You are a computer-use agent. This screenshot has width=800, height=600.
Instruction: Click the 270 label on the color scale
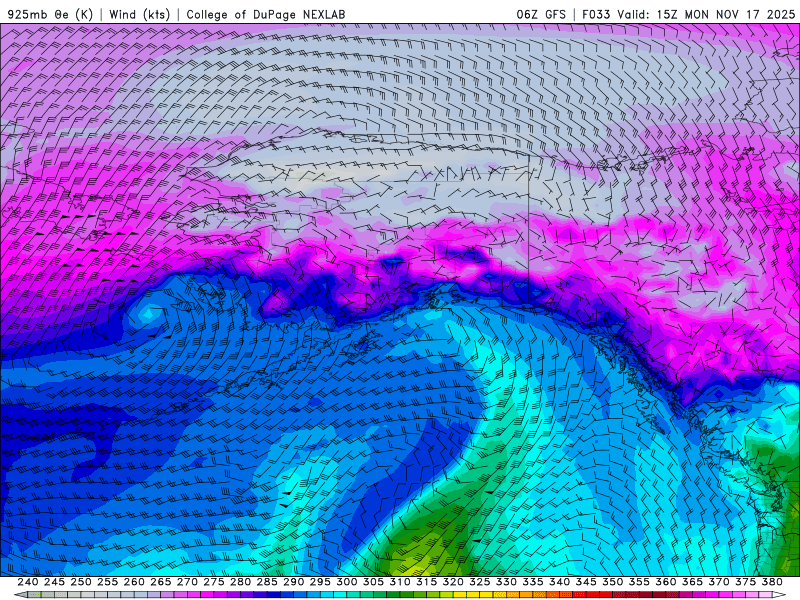click(x=187, y=582)
